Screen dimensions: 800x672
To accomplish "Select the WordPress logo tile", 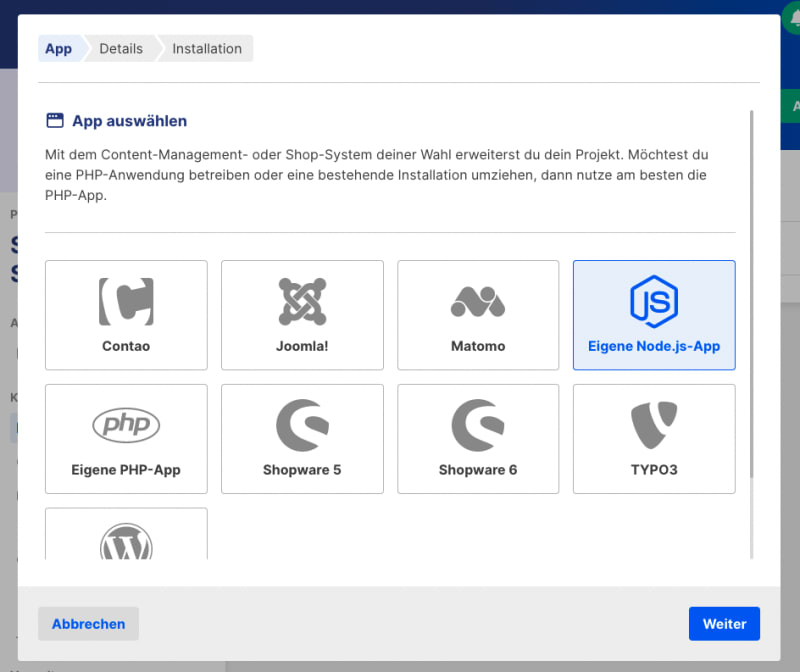I will (126, 534).
